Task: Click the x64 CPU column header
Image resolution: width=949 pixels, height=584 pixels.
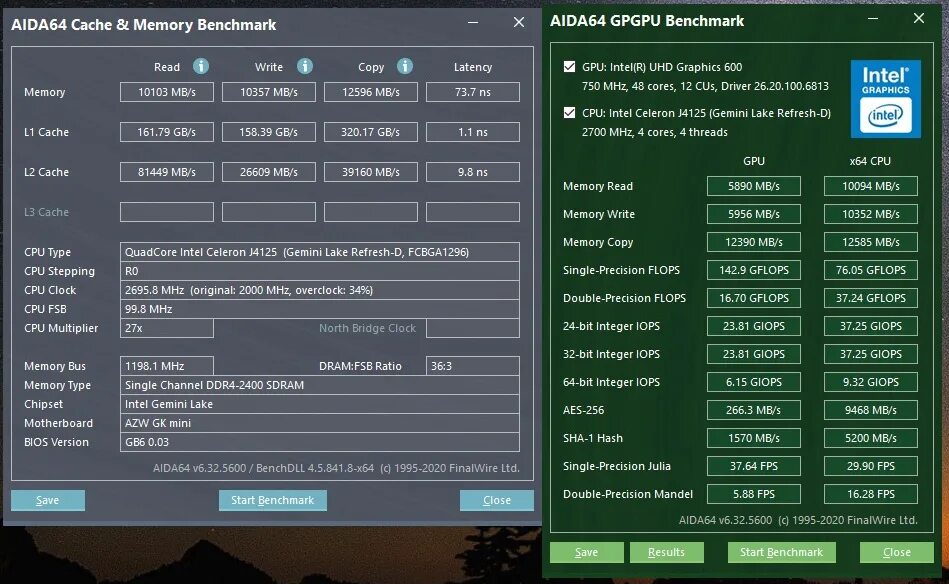Action: (870, 161)
